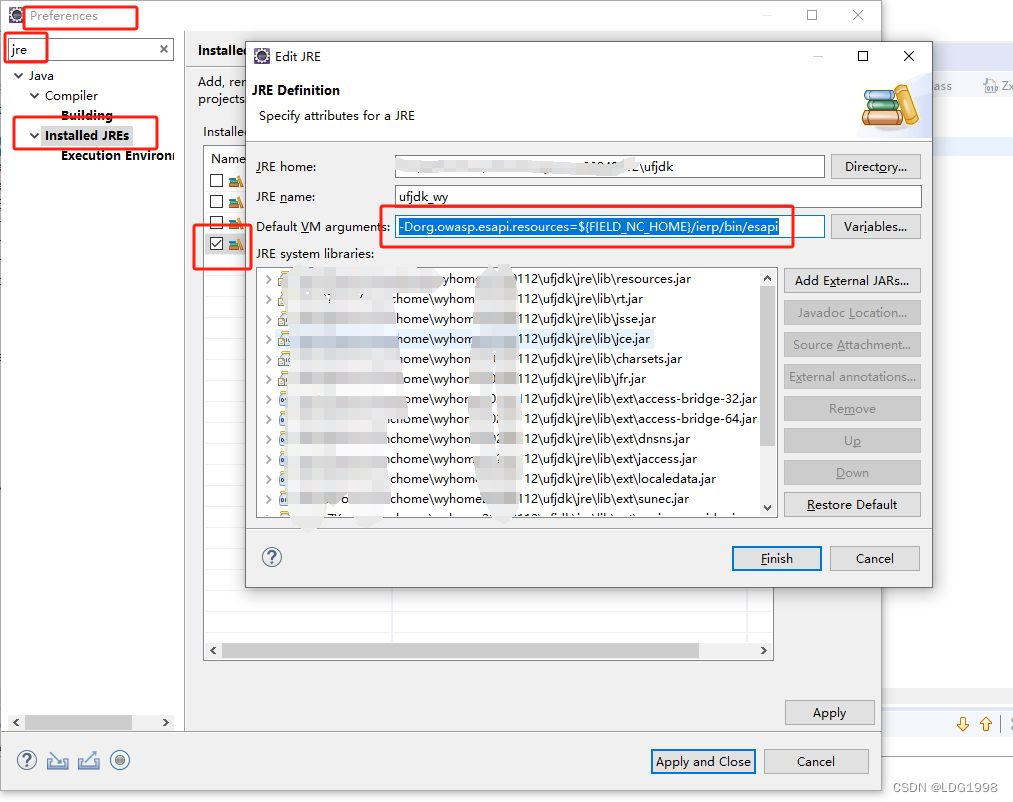Expand the dnsns.jar library entry
The image size is (1013, 802).
point(268,439)
